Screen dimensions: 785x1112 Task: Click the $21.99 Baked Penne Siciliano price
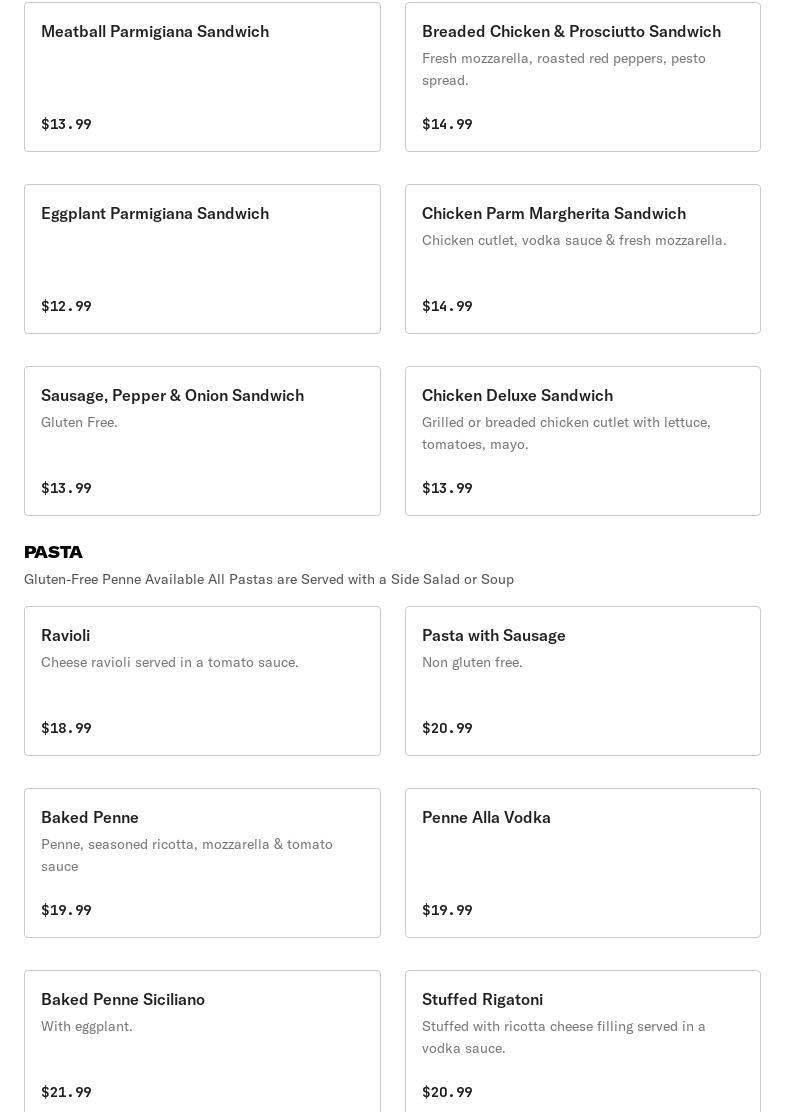(x=66, y=1092)
